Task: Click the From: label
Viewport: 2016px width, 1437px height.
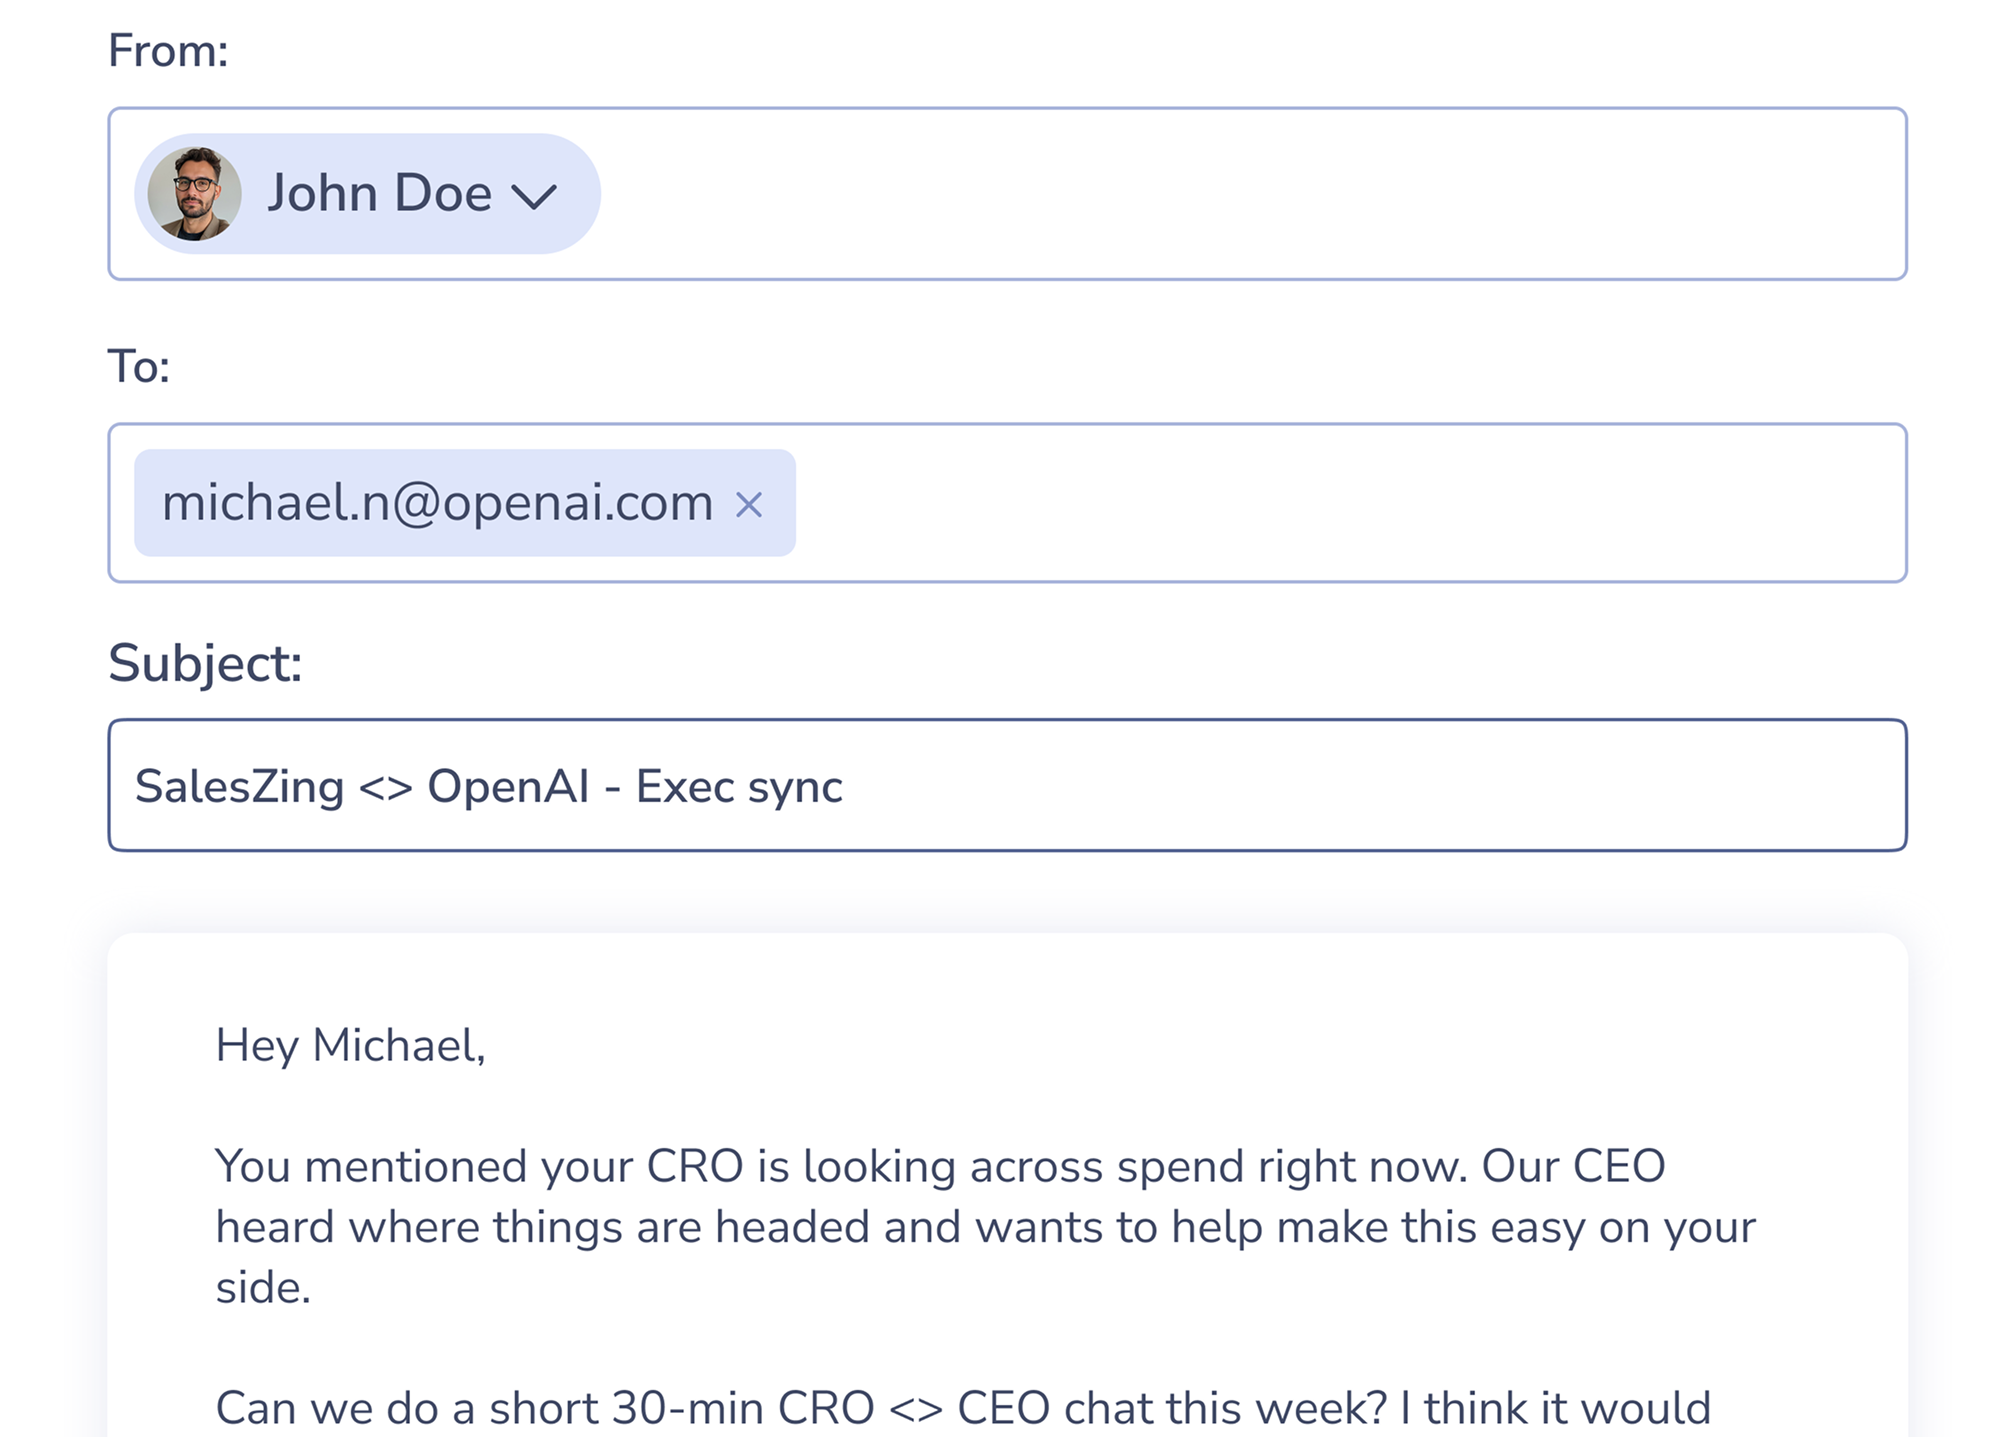Action: coord(168,51)
